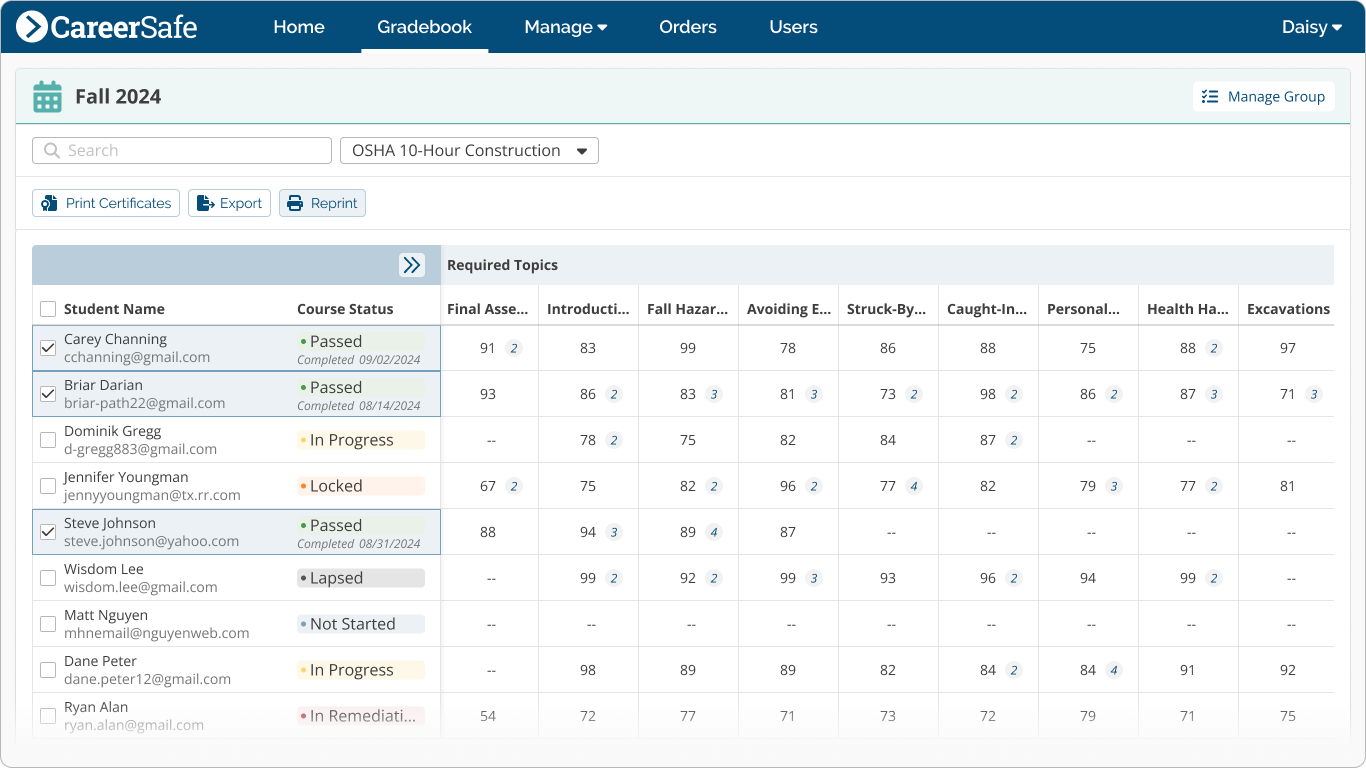Click the Export button
Viewport: 1366px width, 768px height.
coord(229,202)
